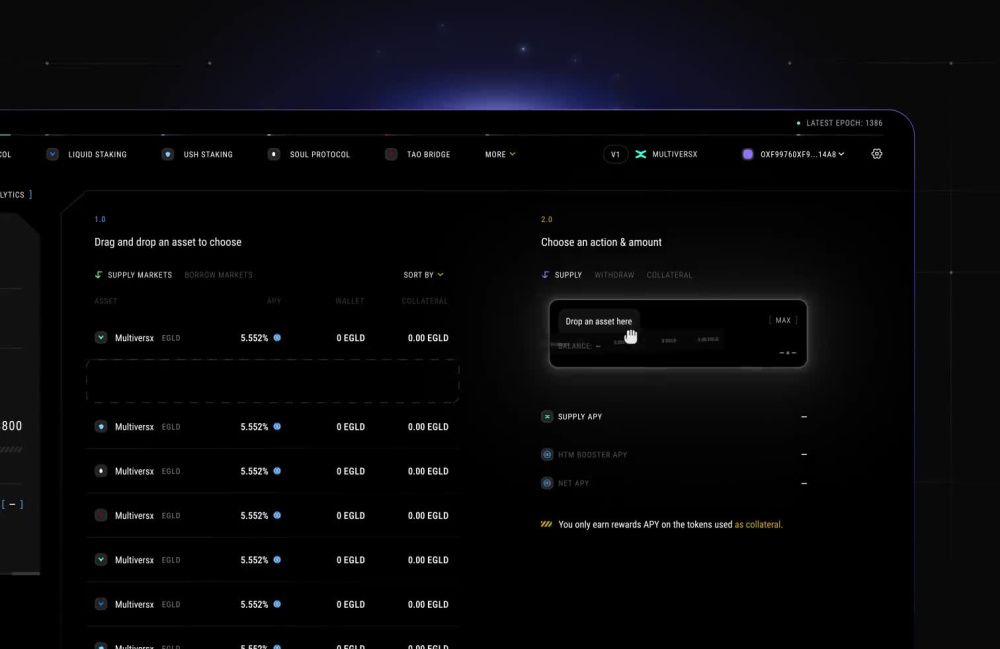Click the purple Supply action arrow icon

[545, 275]
